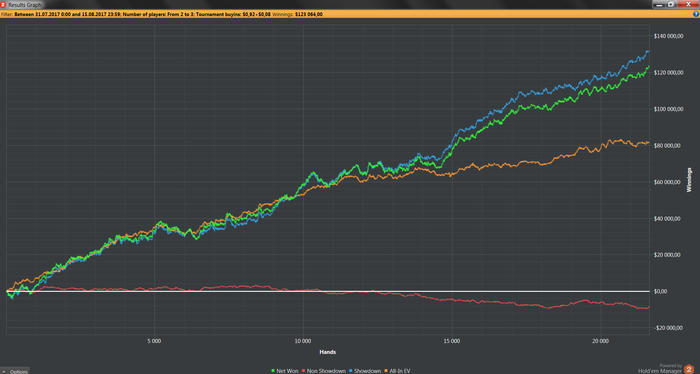Click the -$20 000,00 axis value
This screenshot has height=374, width=700.
(668, 328)
